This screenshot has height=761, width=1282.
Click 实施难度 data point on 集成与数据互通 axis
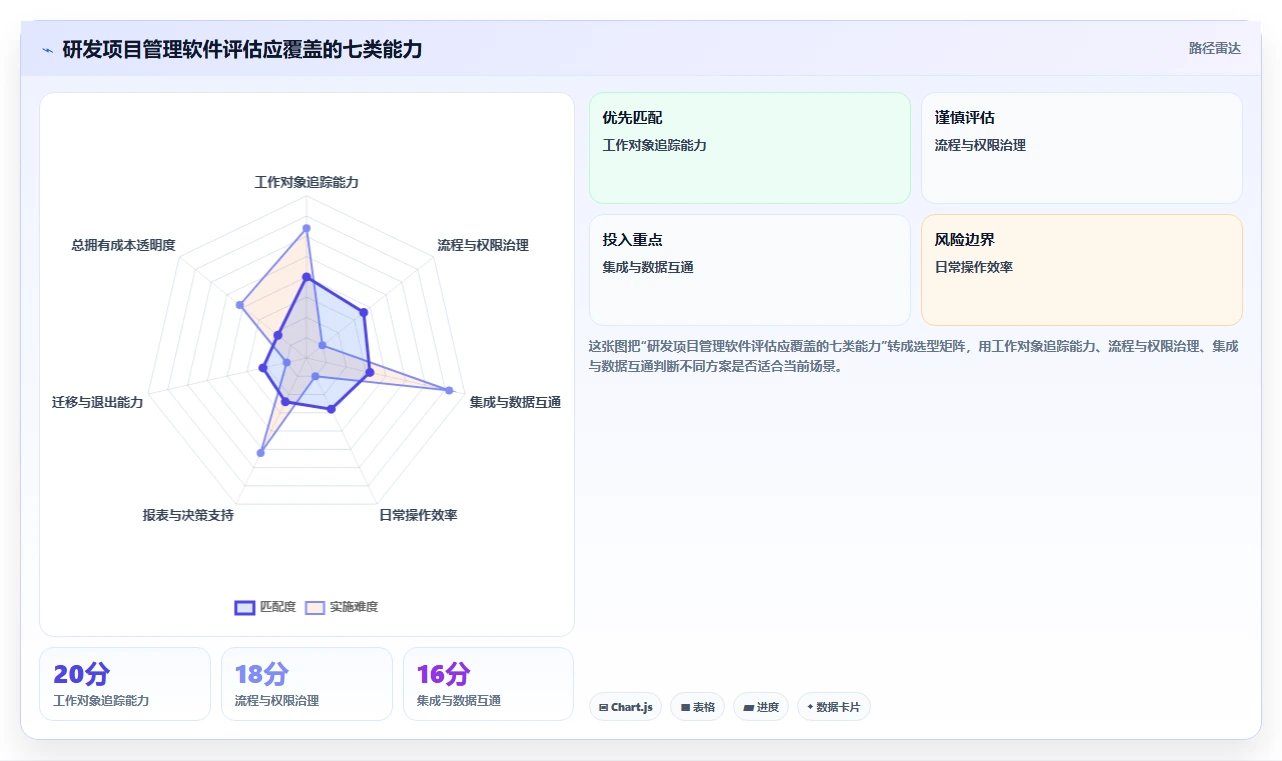(x=449, y=390)
